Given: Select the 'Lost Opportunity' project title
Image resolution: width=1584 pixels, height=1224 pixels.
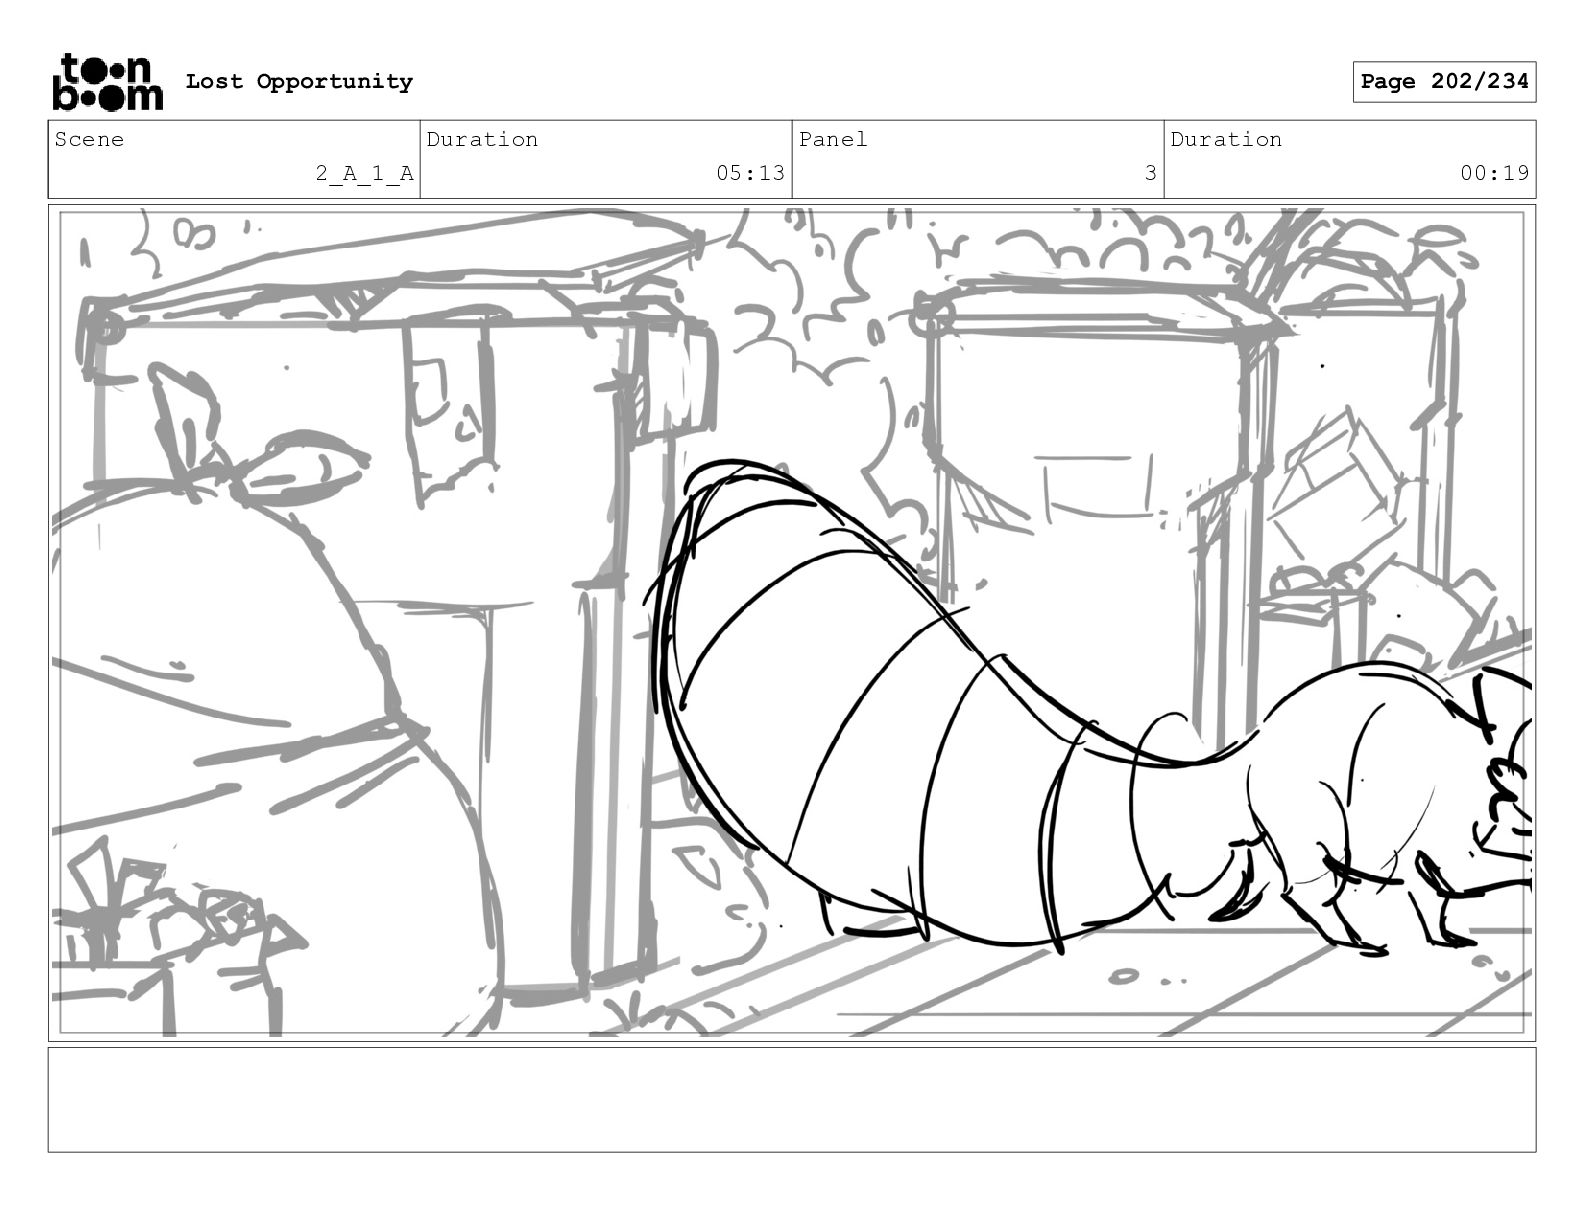Looking at the screenshot, I should [x=299, y=82].
